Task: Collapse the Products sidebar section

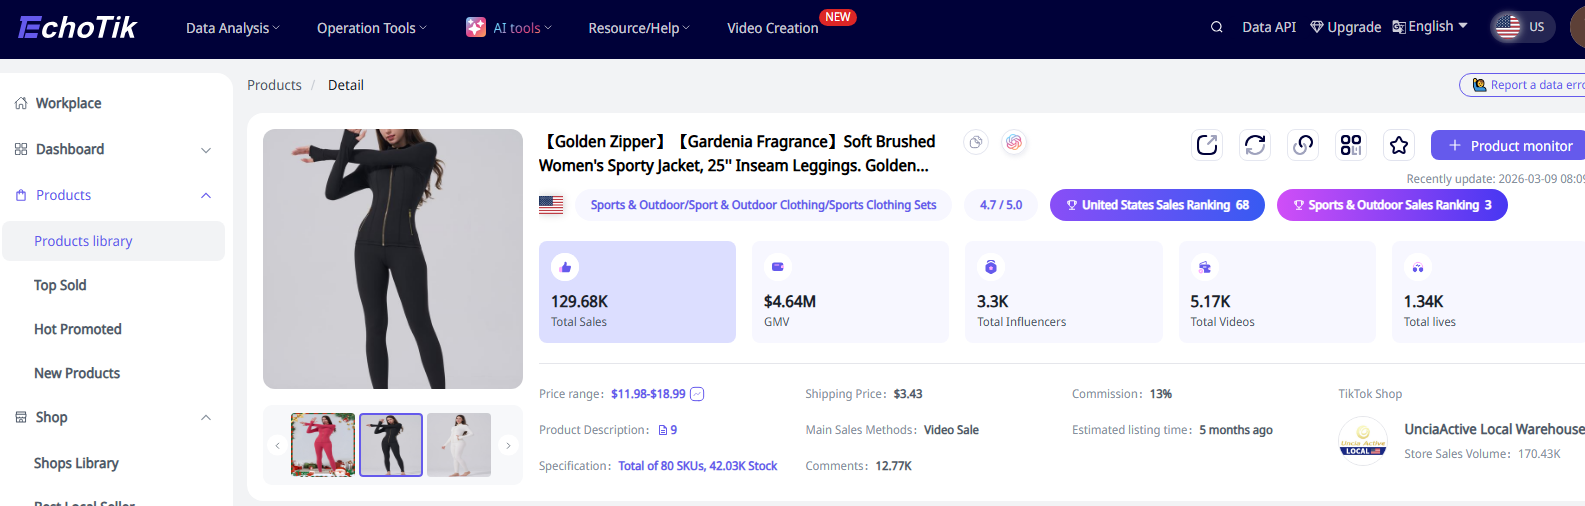Action: click(206, 195)
